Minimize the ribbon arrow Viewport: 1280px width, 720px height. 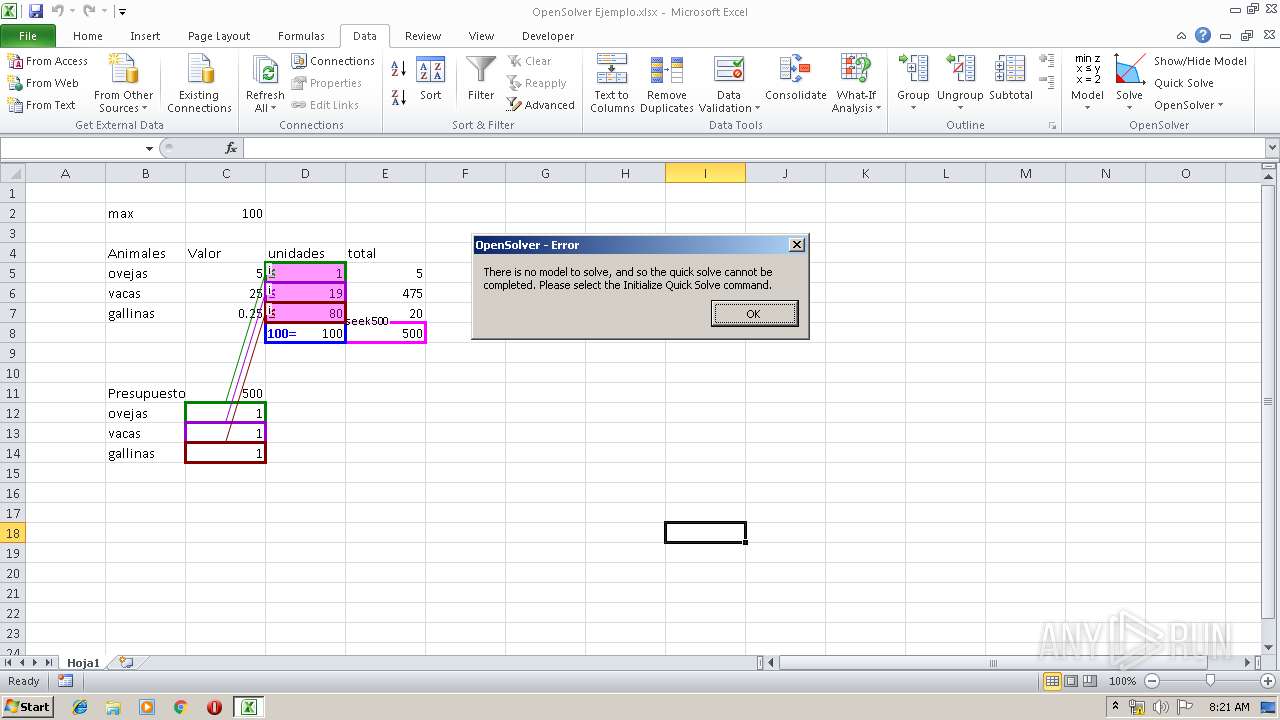[1182, 35]
